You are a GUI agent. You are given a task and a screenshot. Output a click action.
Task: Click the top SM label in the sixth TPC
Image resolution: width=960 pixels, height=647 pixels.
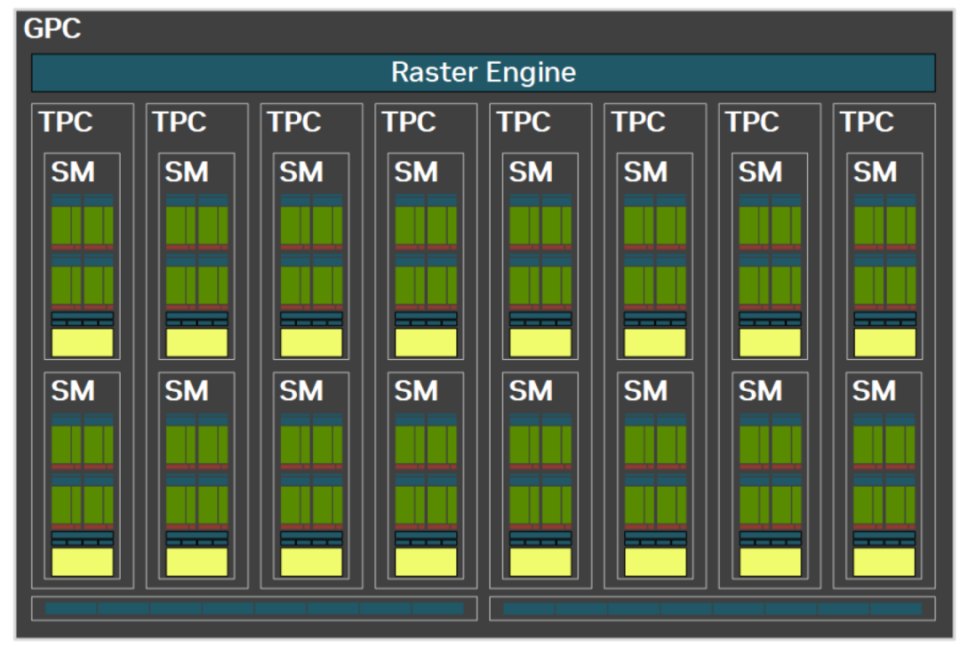[645, 173]
